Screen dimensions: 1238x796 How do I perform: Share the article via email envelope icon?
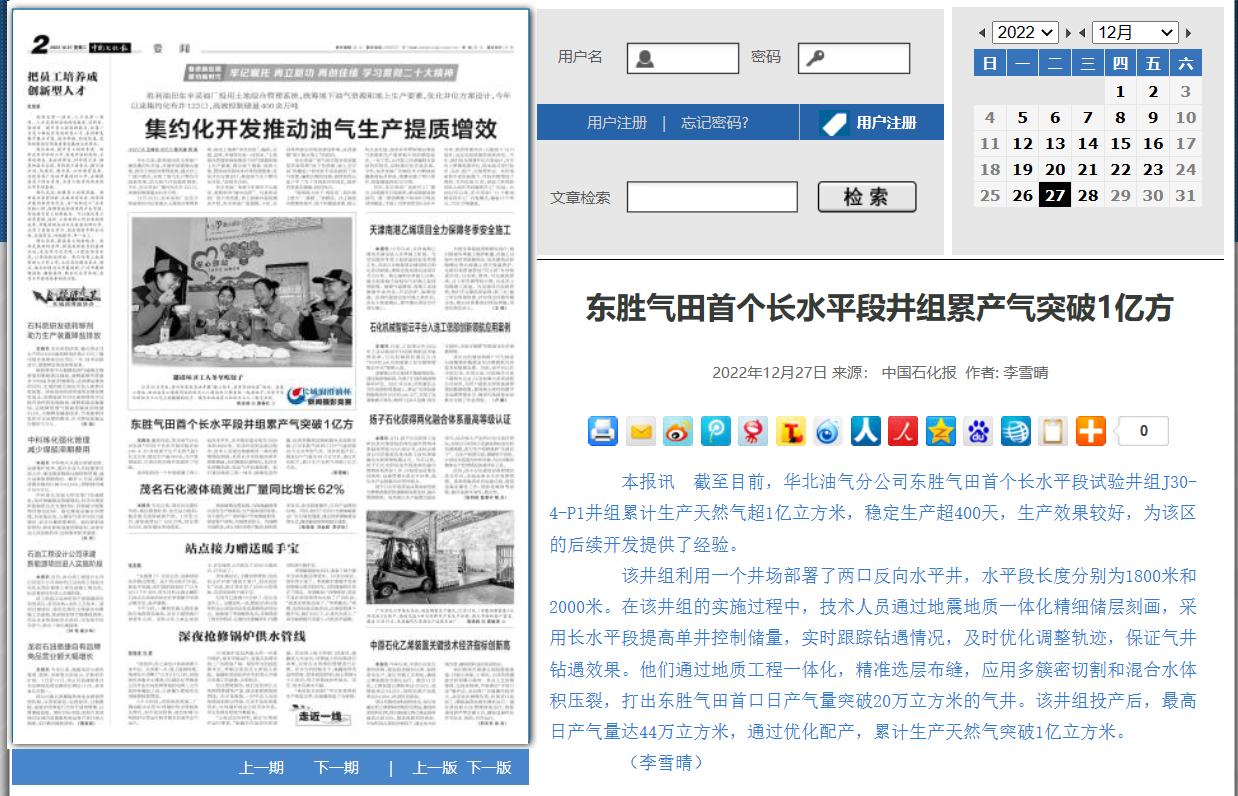(x=641, y=431)
